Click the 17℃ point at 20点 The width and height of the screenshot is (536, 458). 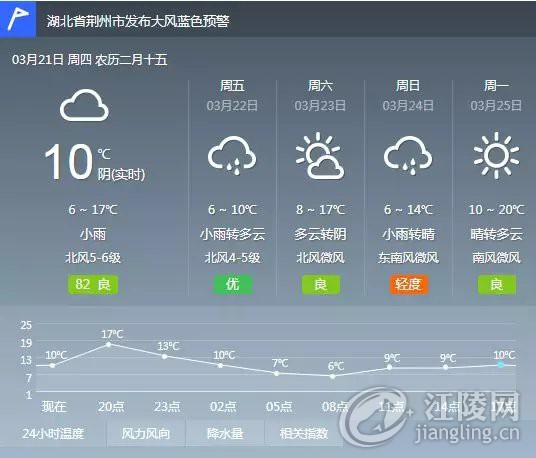click(108, 344)
